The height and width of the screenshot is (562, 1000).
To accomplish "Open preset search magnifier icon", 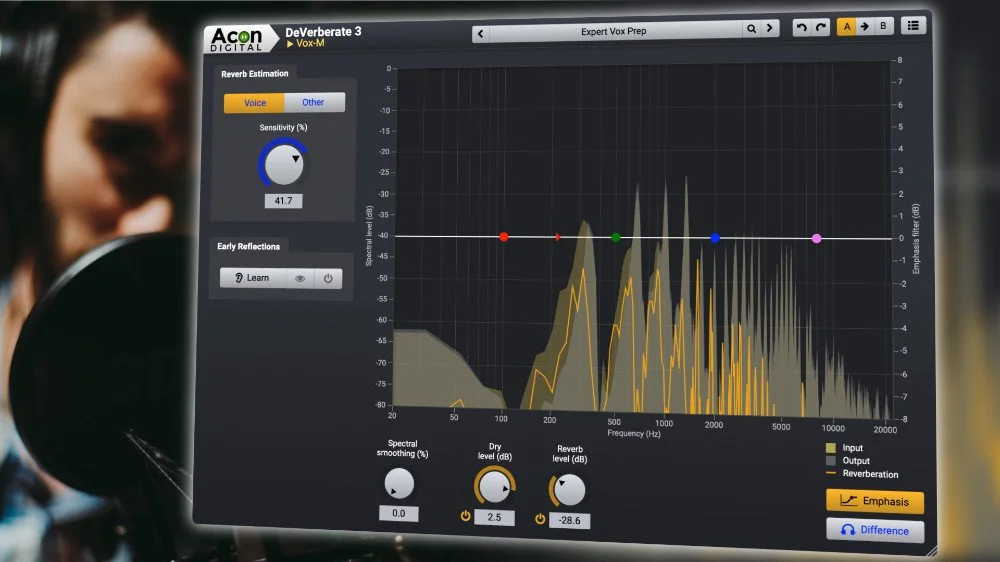I will pos(751,29).
